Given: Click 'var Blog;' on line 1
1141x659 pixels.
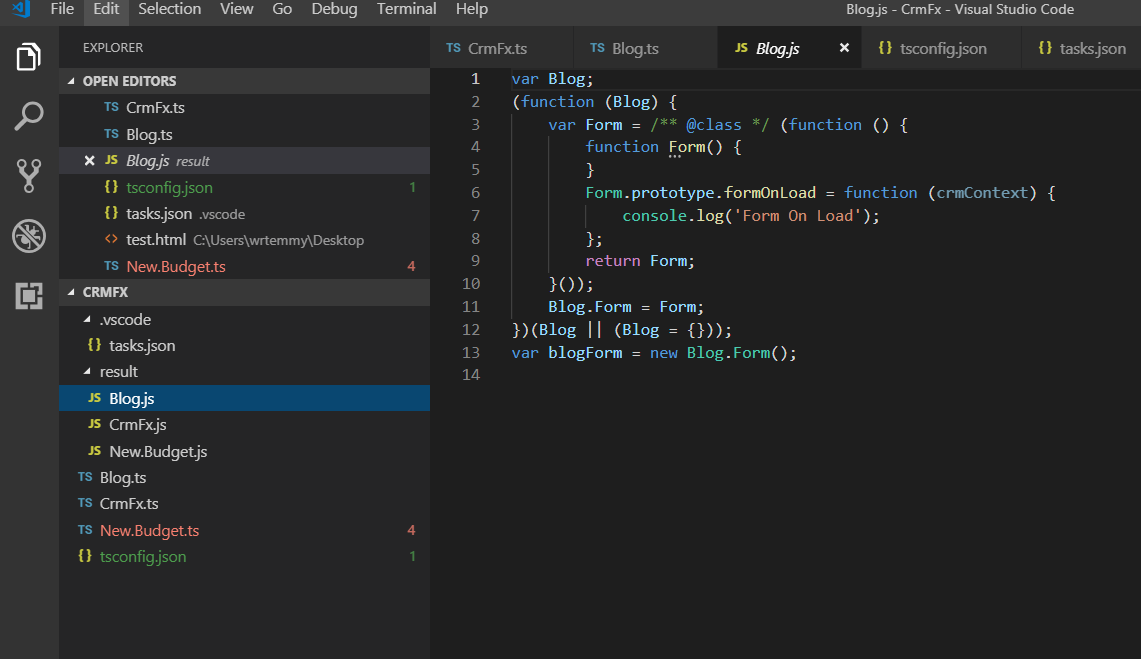Looking at the screenshot, I should 552,79.
